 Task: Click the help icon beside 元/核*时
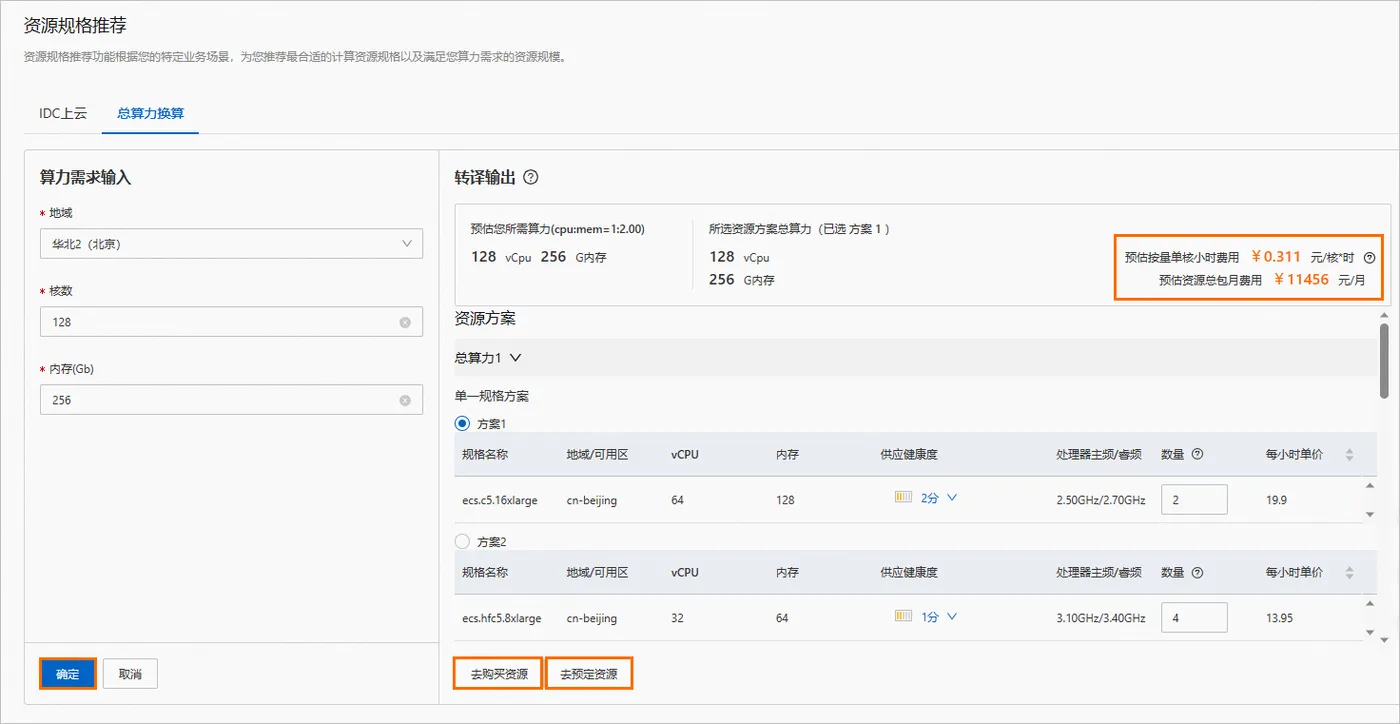tap(1369, 257)
